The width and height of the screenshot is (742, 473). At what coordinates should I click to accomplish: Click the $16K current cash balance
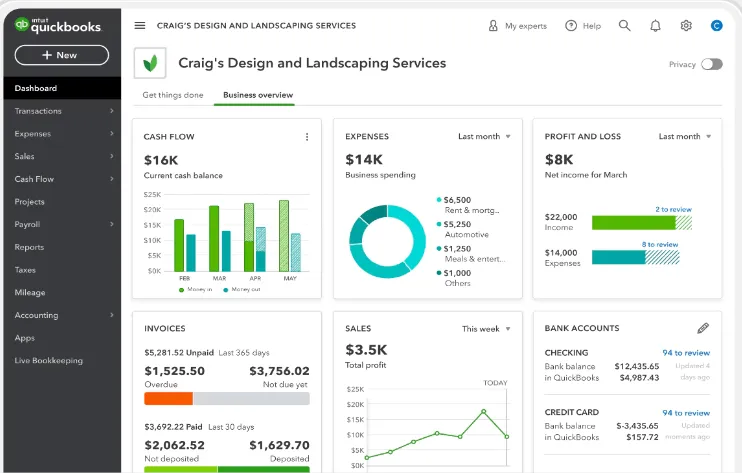[161, 160]
